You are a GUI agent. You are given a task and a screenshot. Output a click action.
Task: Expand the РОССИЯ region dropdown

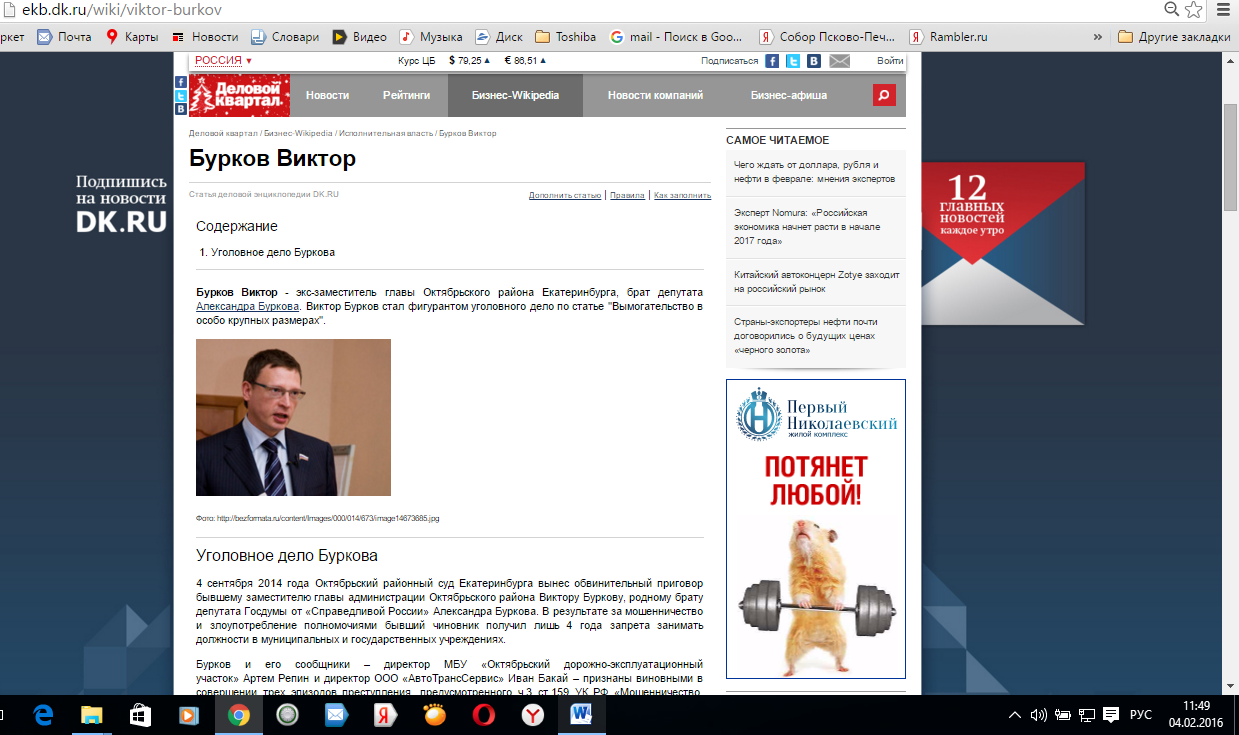[x=223, y=61]
